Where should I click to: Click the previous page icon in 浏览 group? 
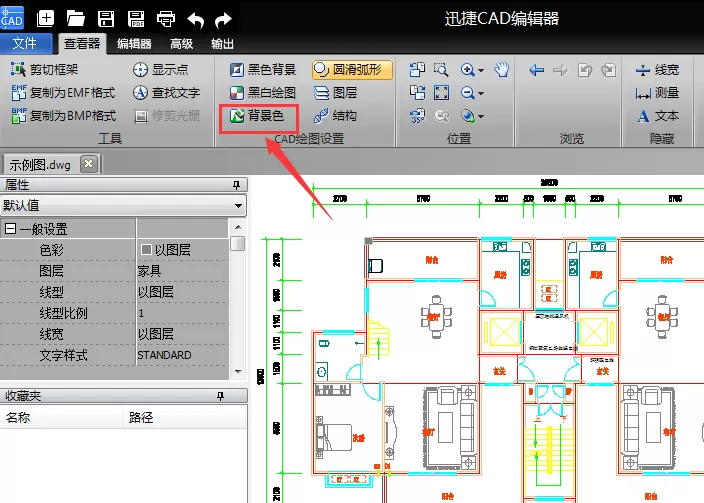pos(585,70)
